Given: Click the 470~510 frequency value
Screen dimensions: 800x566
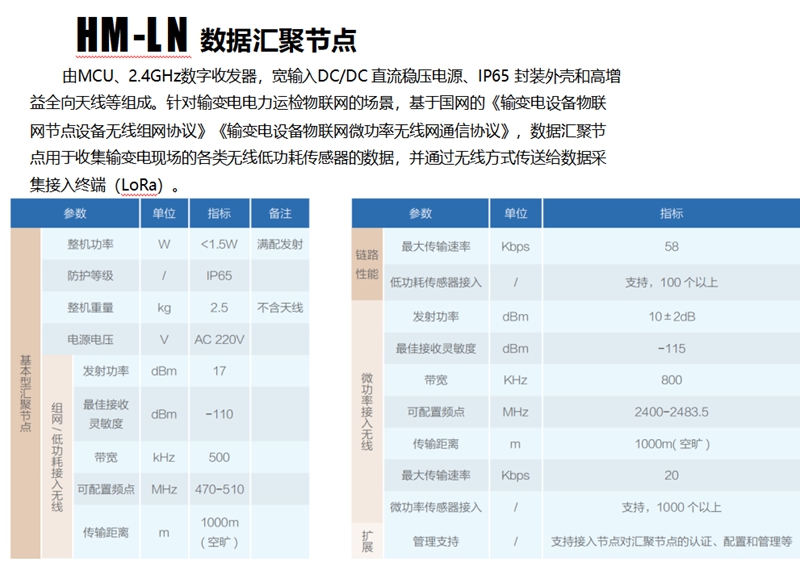Looking at the screenshot, I should point(219,489).
